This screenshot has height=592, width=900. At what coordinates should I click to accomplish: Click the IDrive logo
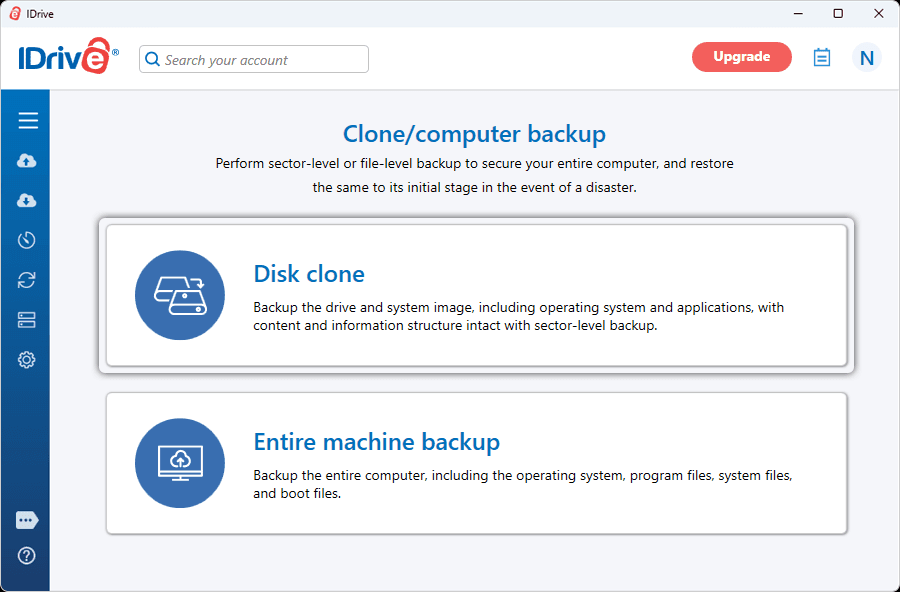[68, 56]
